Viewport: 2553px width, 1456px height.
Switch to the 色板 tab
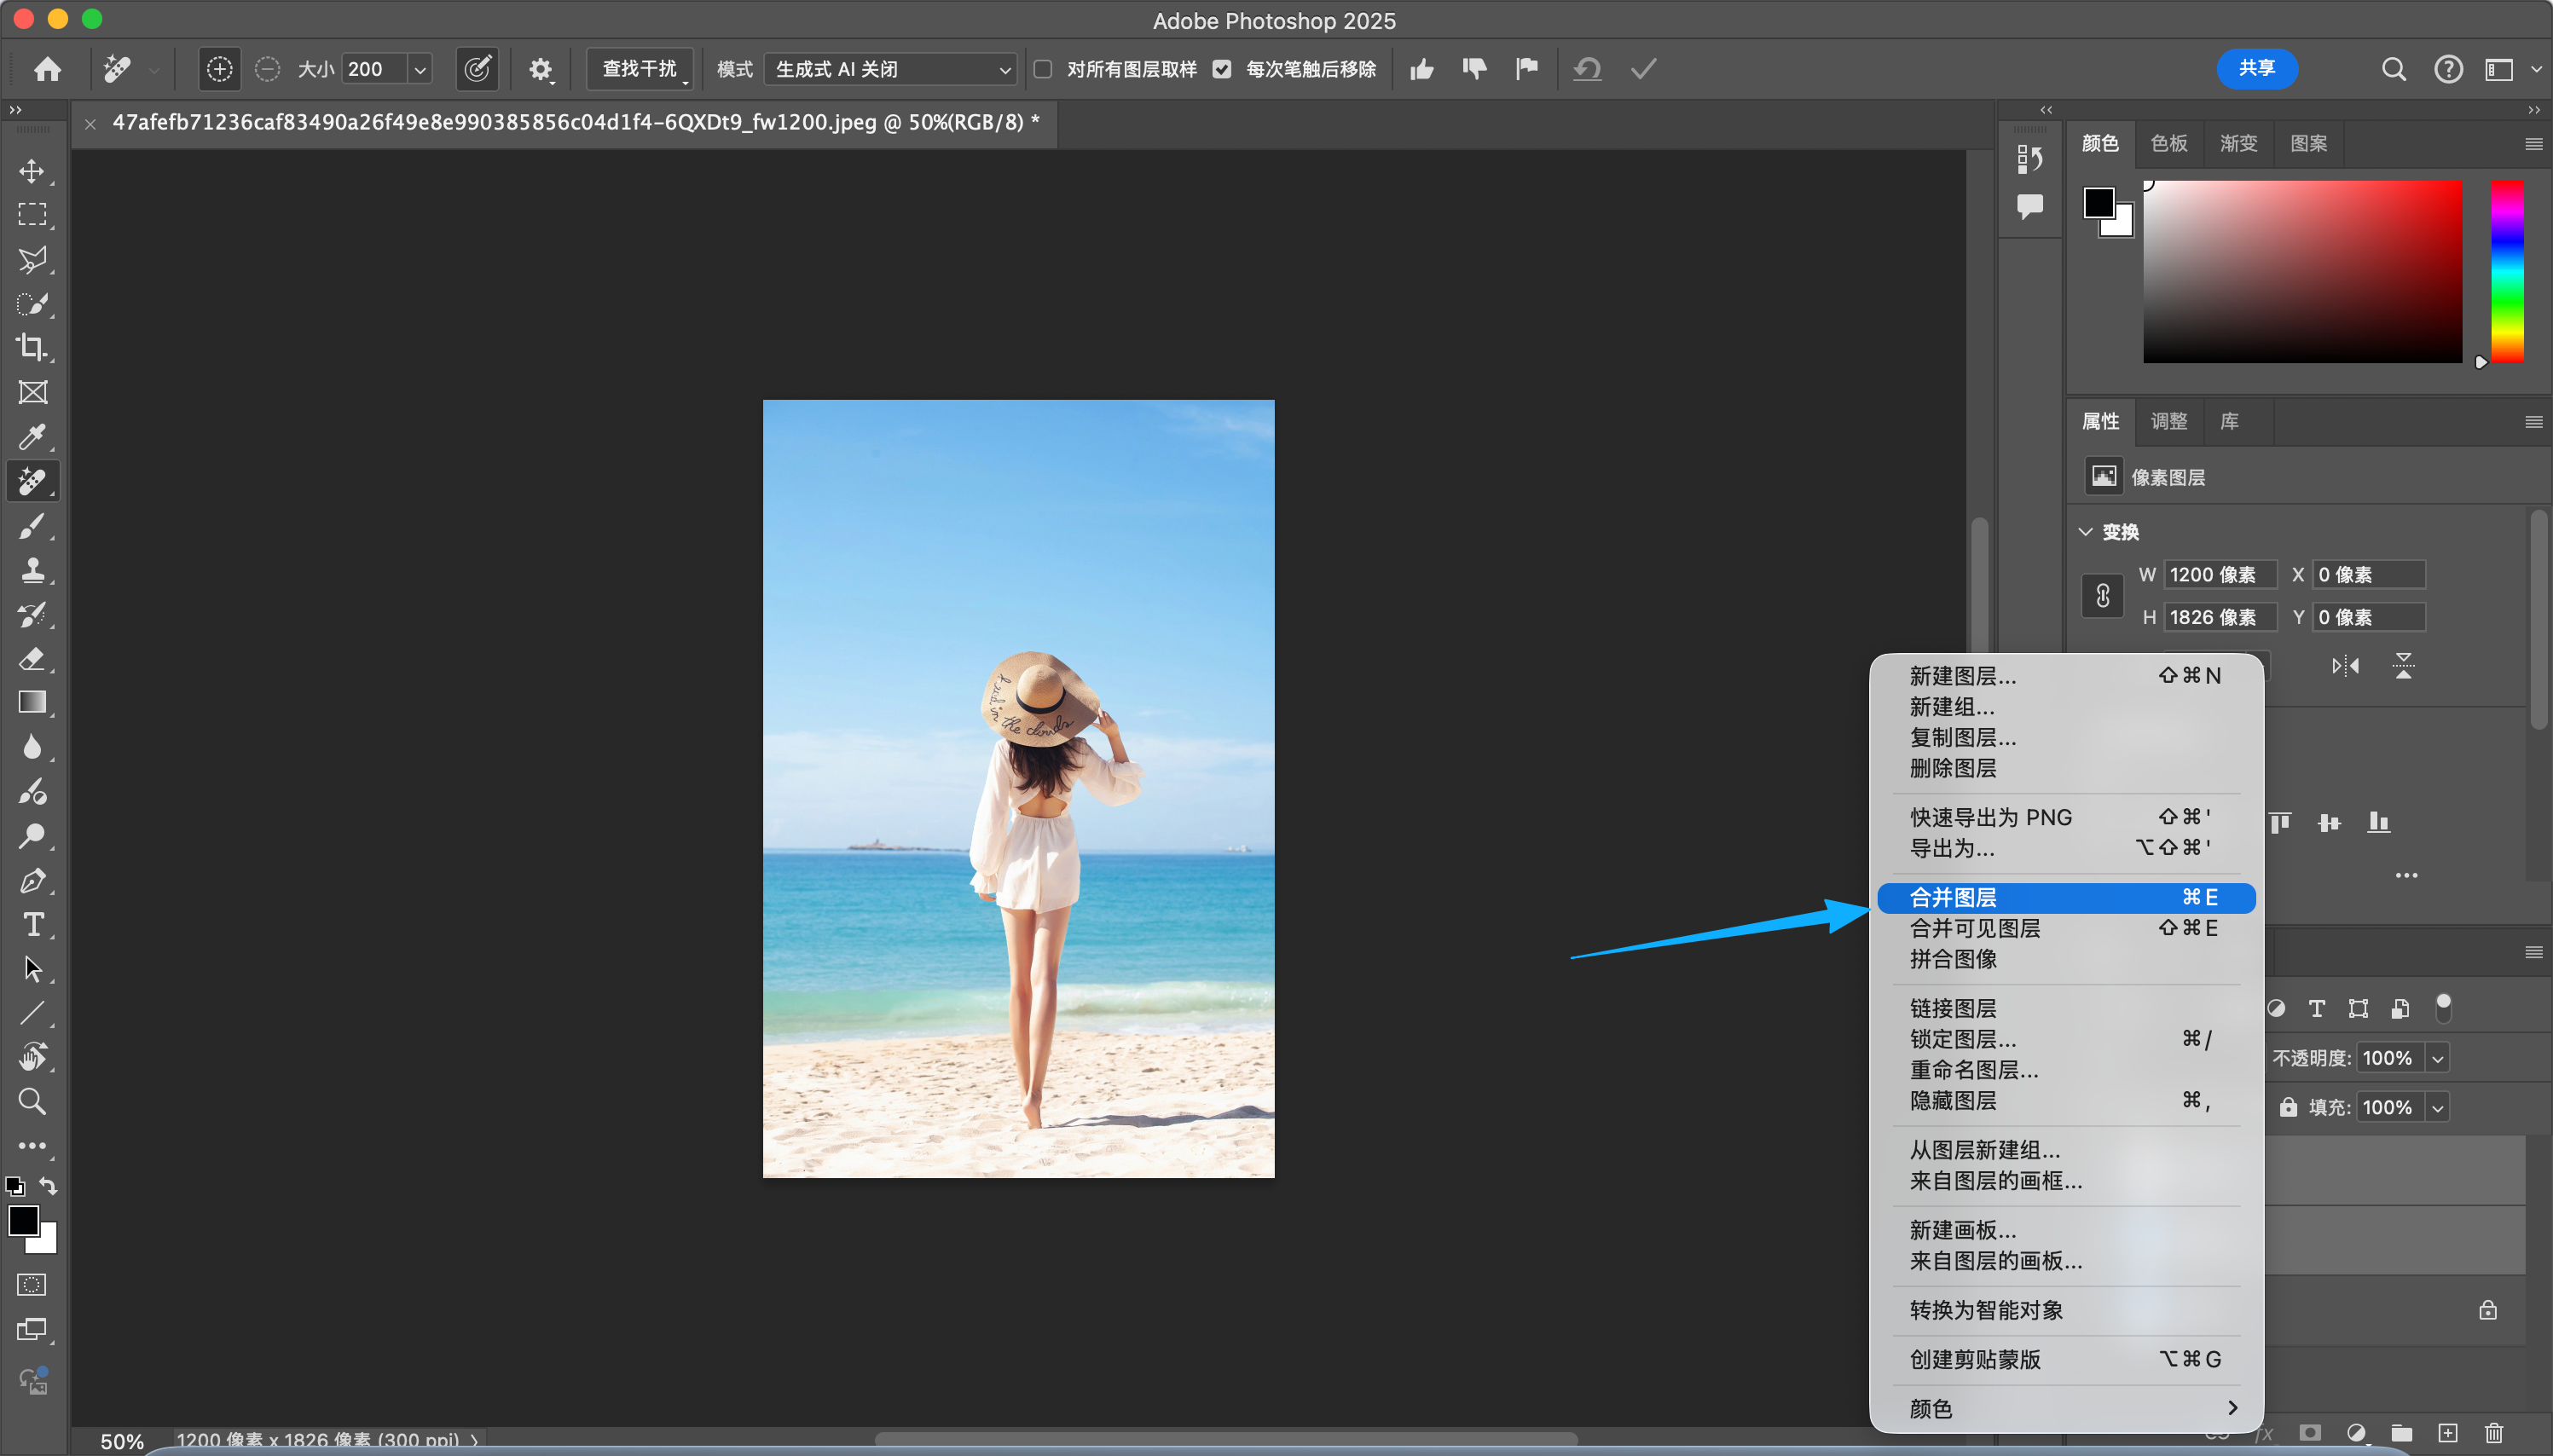[2169, 143]
